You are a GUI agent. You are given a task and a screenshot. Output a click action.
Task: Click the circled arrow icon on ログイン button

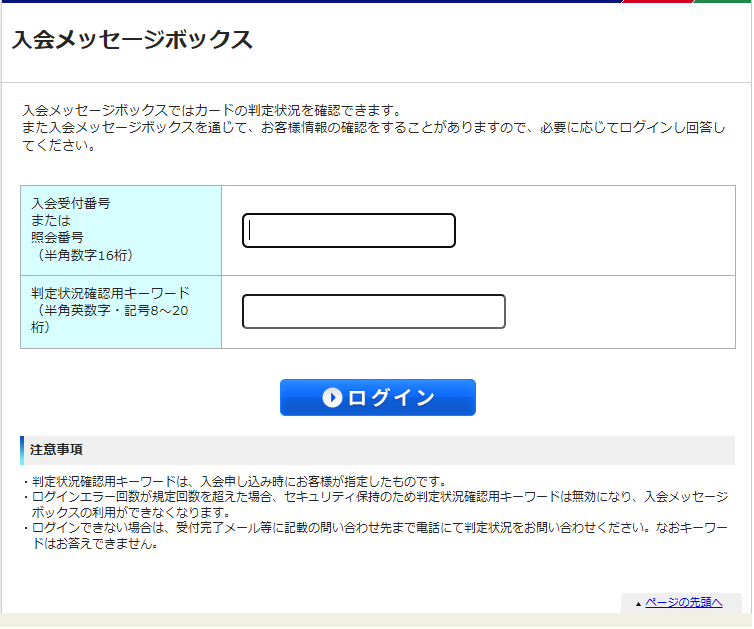(332, 398)
